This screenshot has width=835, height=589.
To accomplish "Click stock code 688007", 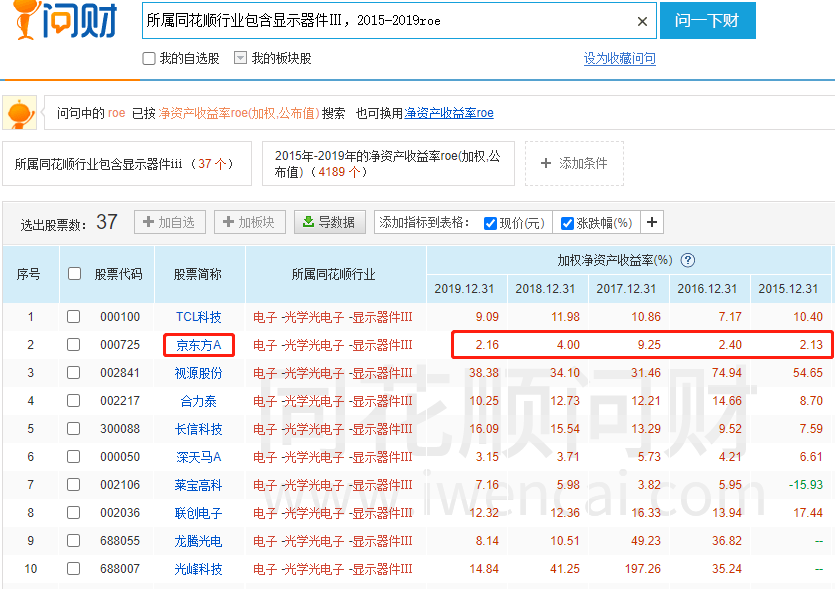I will (120, 569).
